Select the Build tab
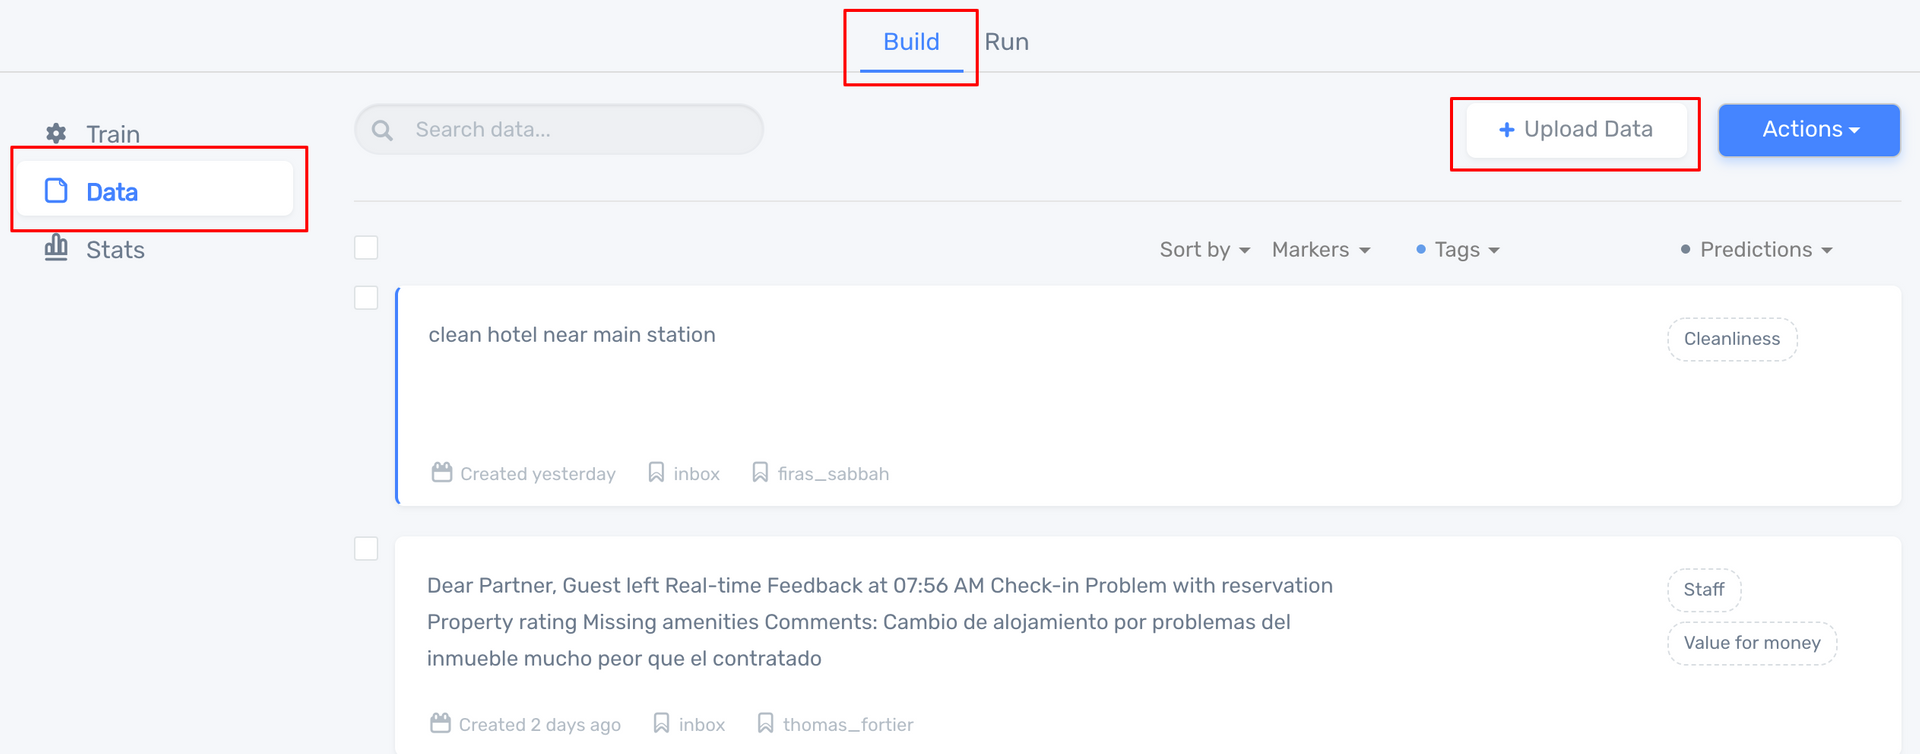 pyautogui.click(x=911, y=42)
